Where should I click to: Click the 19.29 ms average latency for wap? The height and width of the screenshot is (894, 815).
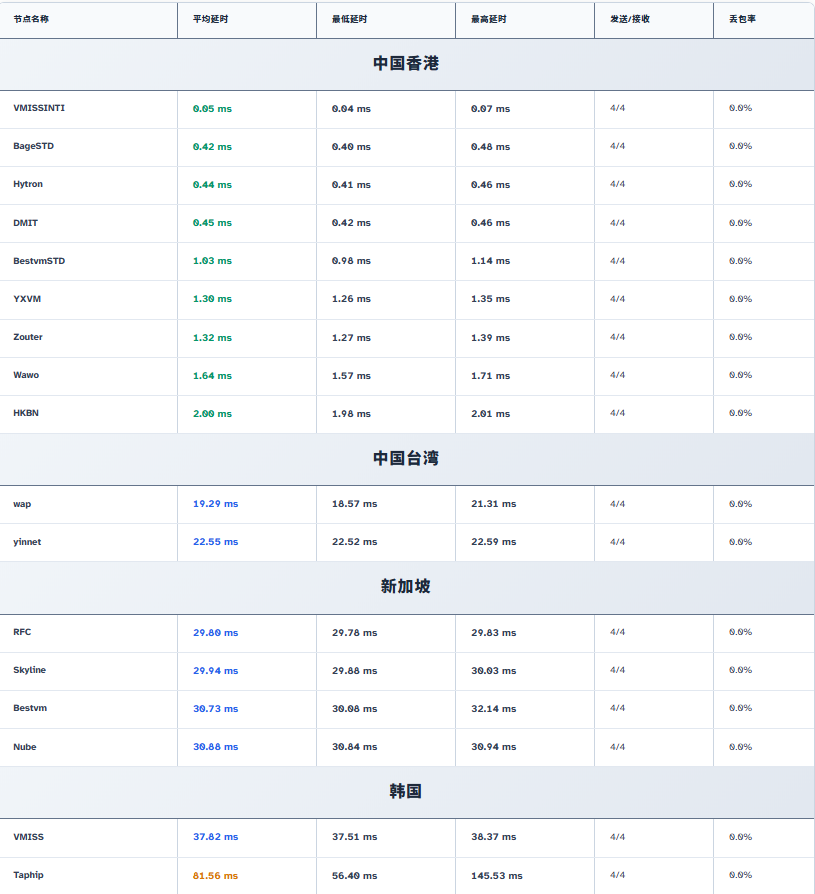click(x=215, y=504)
